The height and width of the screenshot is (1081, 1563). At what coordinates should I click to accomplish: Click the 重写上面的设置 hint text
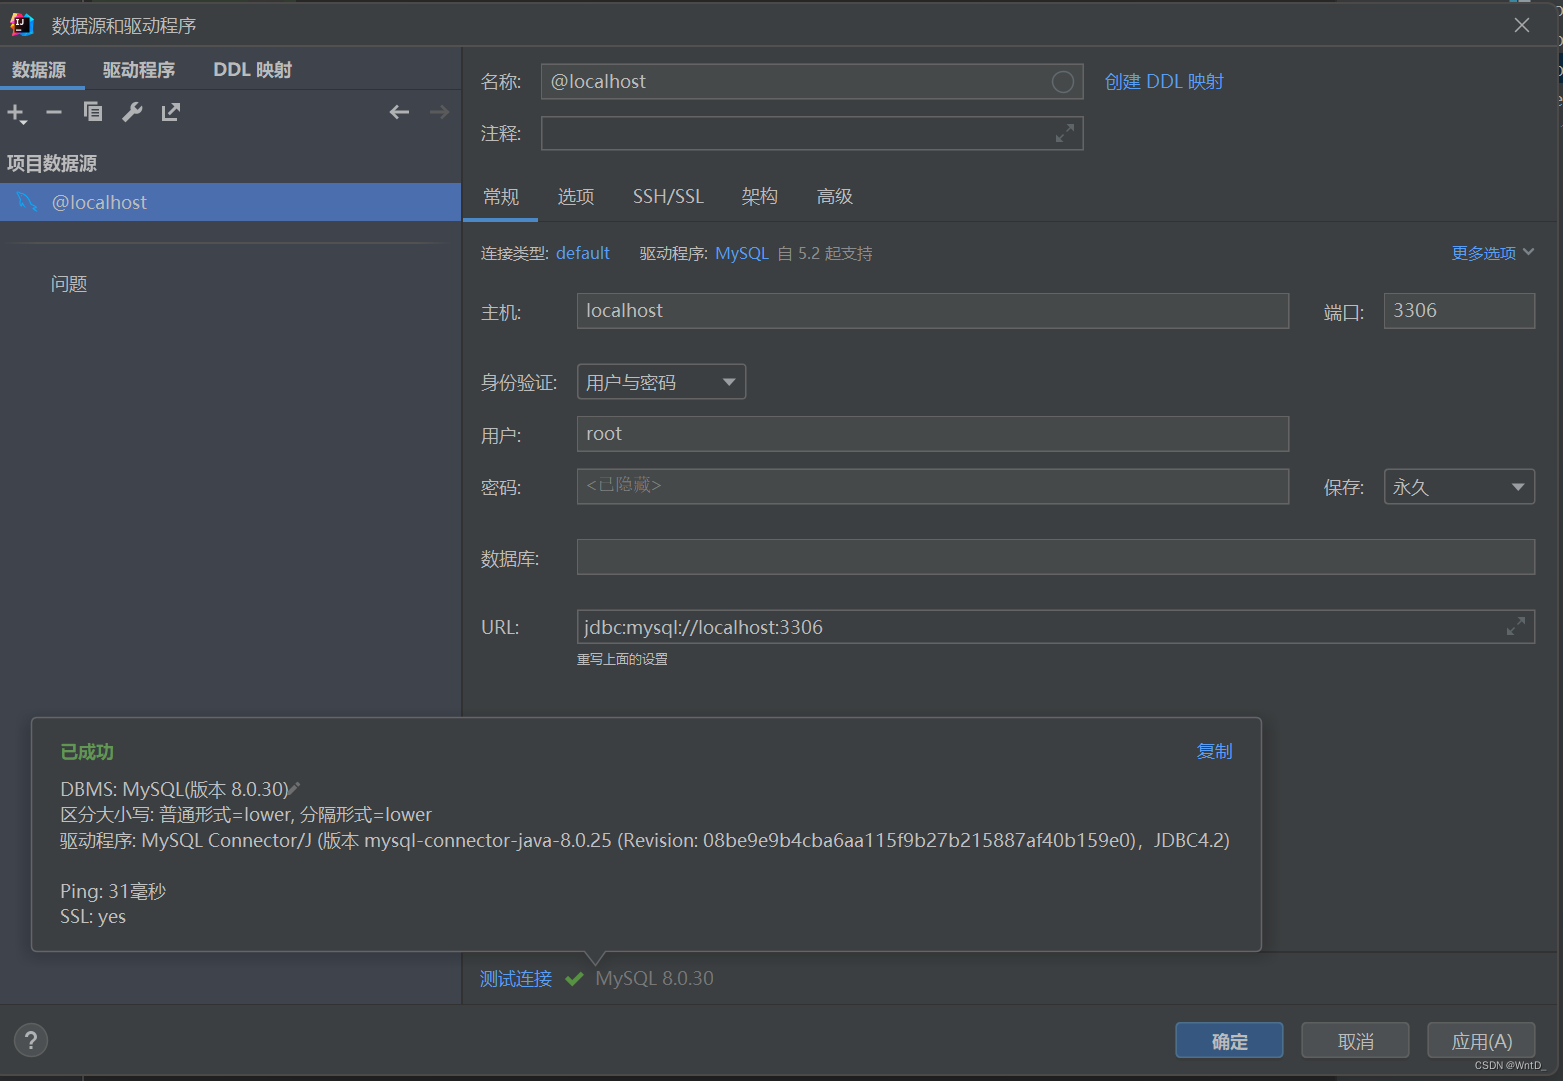622,659
